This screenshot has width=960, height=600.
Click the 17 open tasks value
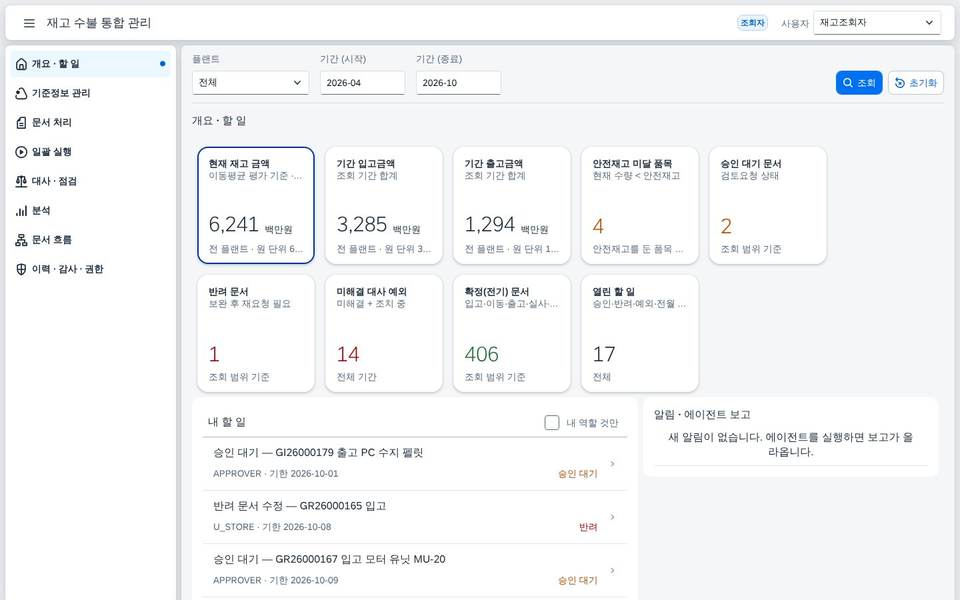tap(604, 354)
